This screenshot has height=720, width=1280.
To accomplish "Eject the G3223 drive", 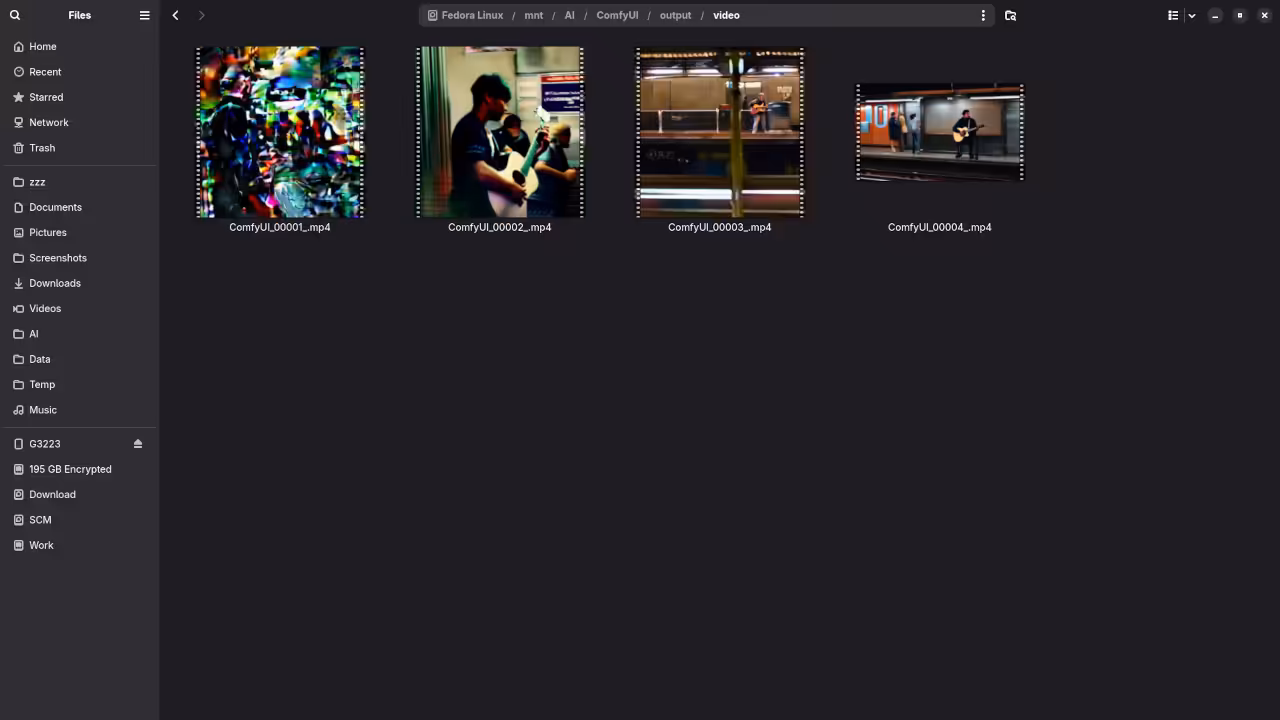I will (x=138, y=443).
